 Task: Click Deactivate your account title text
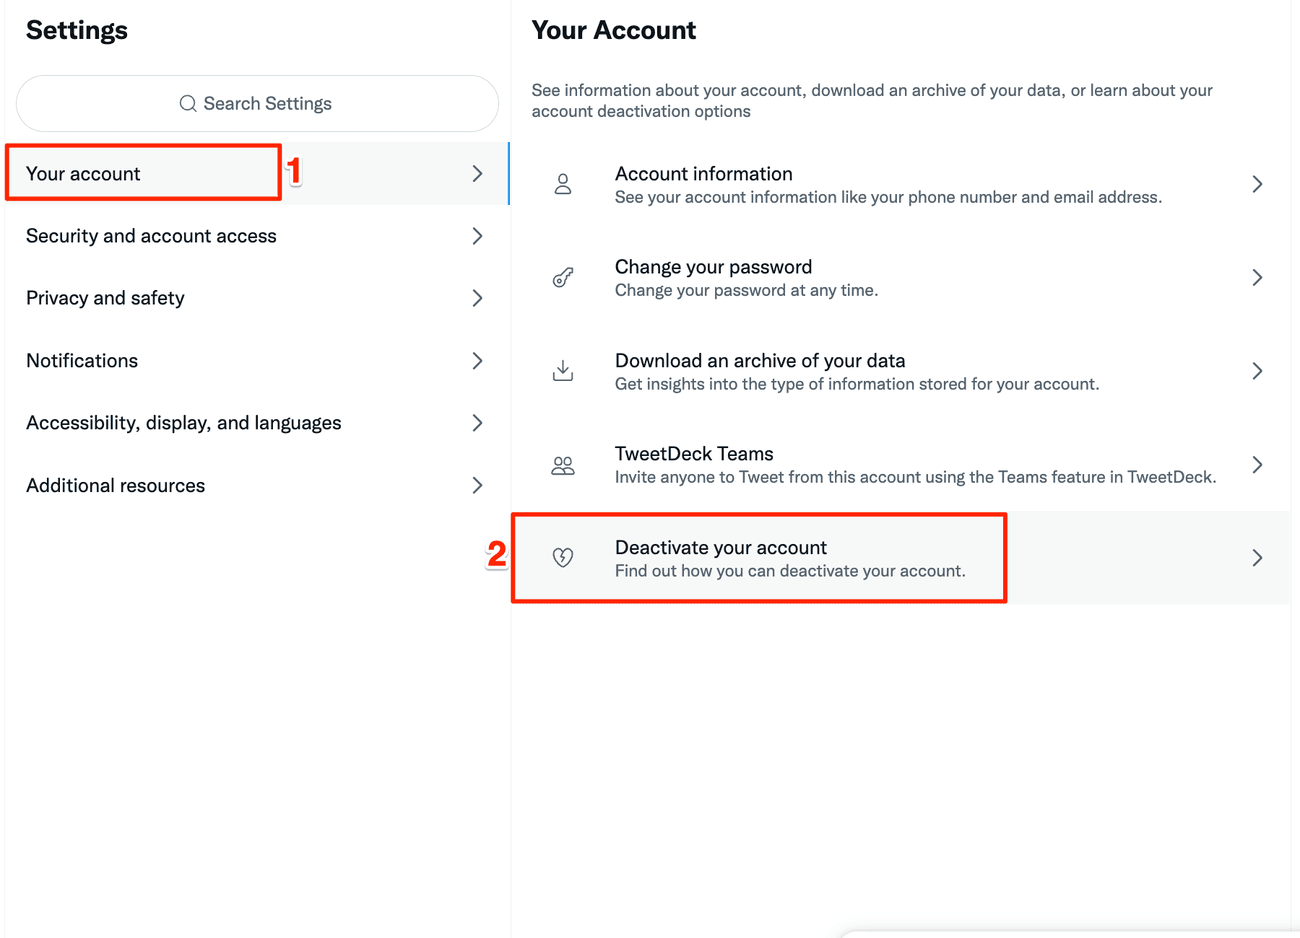721,548
